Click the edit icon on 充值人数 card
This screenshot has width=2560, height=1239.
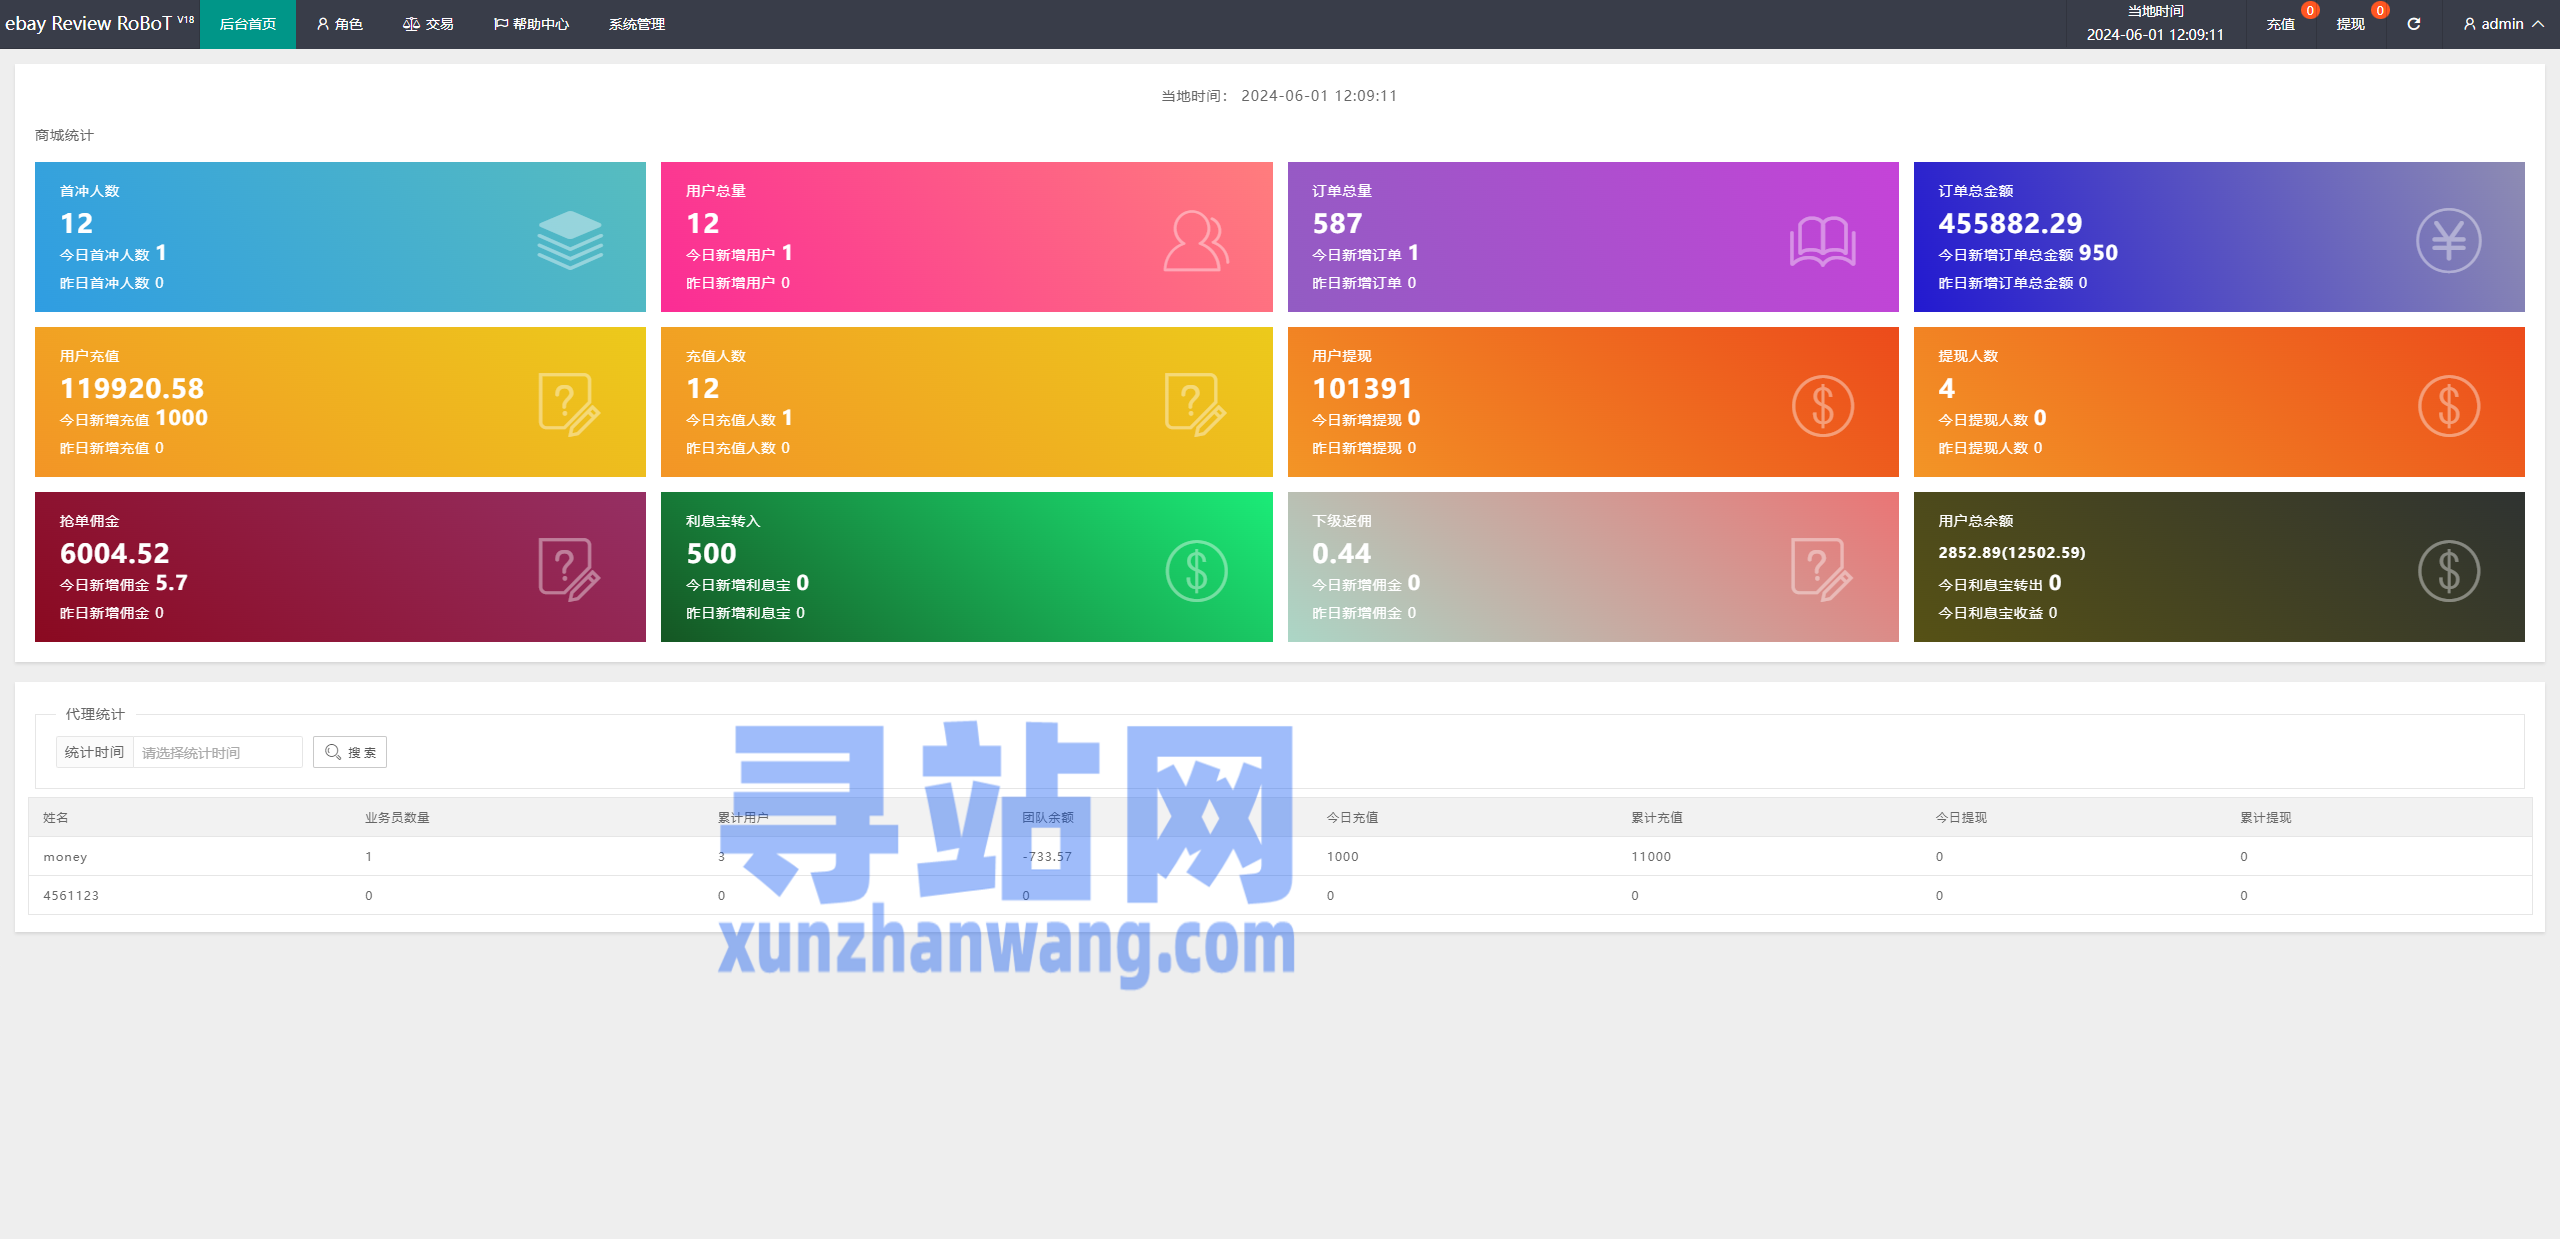pyautogui.click(x=1195, y=404)
